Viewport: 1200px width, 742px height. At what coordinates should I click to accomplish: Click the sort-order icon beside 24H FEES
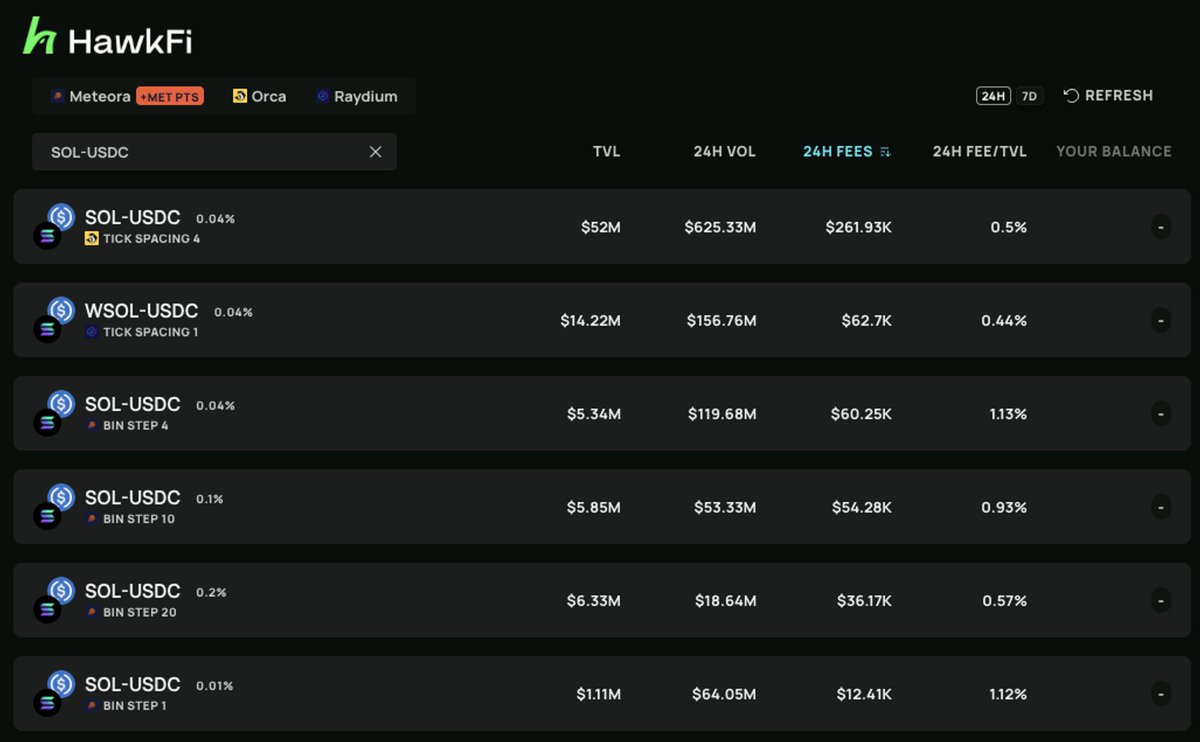(x=885, y=152)
